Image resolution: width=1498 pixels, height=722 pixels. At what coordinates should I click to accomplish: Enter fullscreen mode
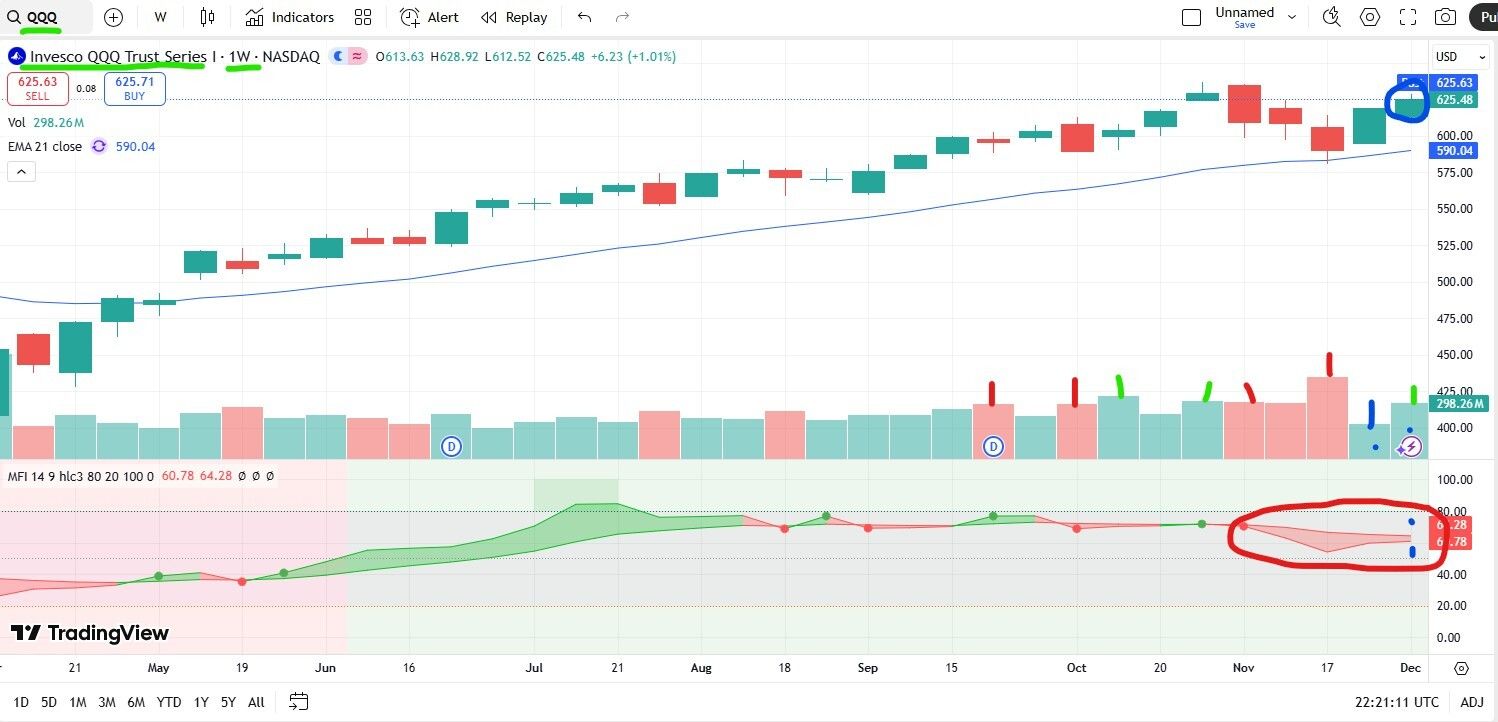pyautogui.click(x=1408, y=17)
